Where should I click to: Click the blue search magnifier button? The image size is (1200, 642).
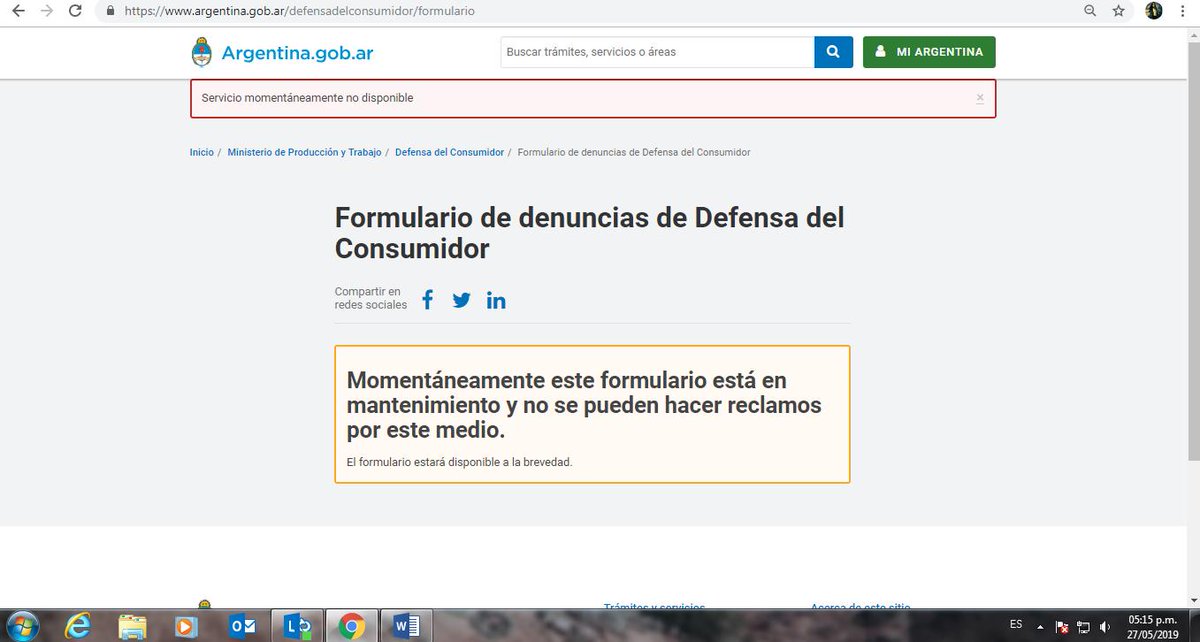coord(833,52)
